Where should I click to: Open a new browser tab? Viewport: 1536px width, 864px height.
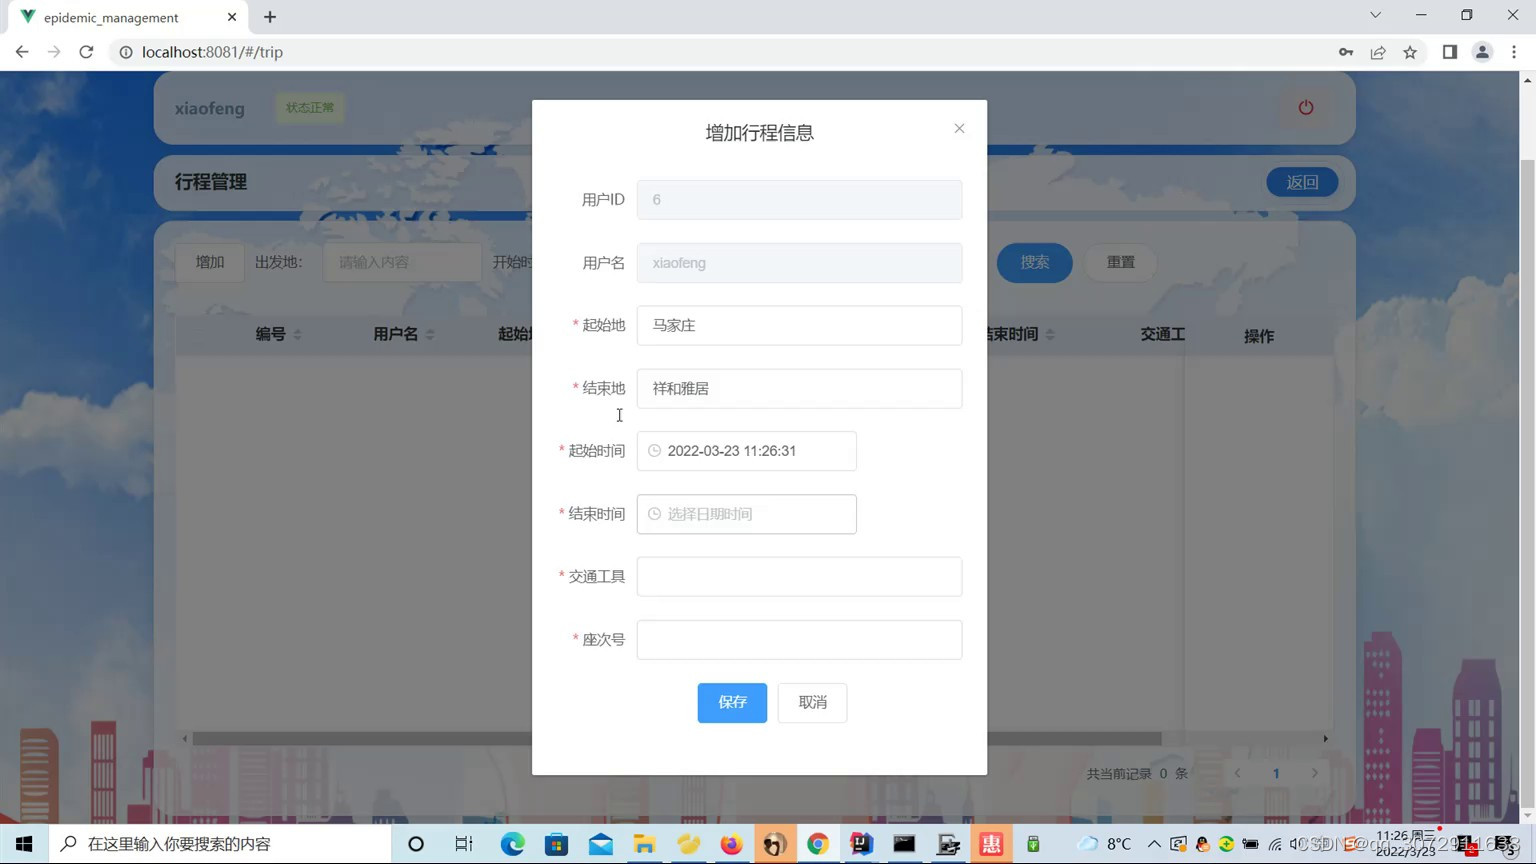pyautogui.click(x=270, y=17)
